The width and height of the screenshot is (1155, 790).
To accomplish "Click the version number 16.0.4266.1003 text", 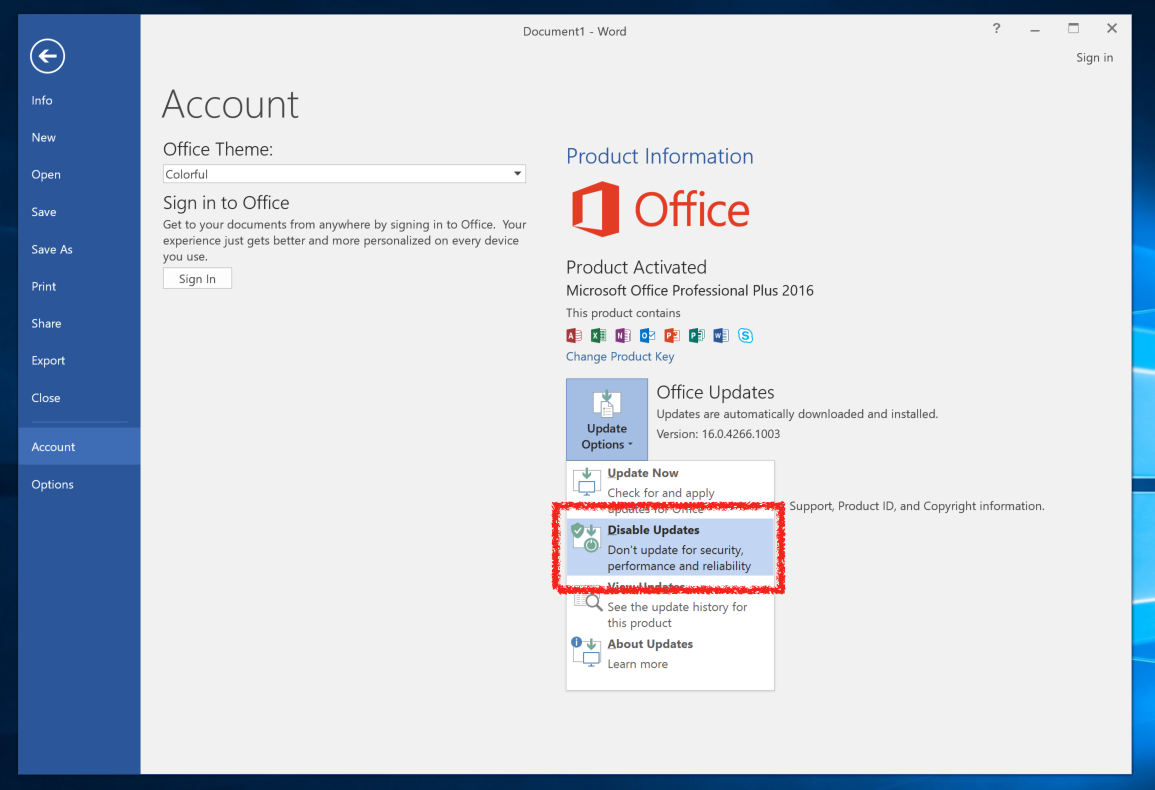I will pyautogui.click(x=740, y=434).
